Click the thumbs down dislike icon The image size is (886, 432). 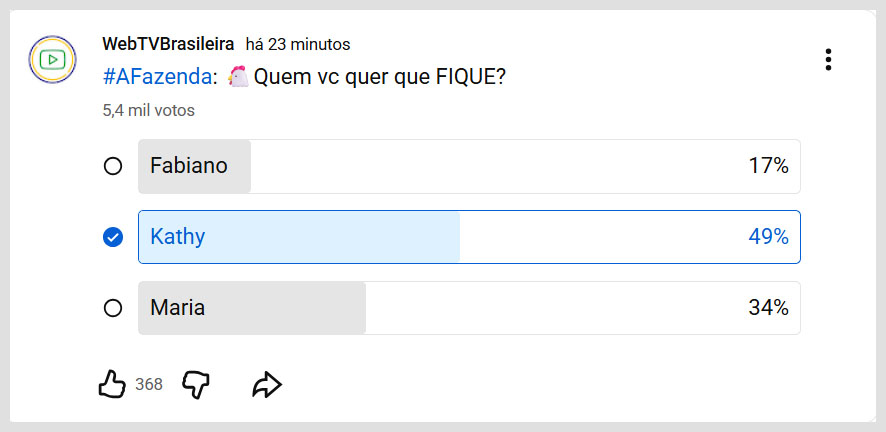(x=196, y=384)
